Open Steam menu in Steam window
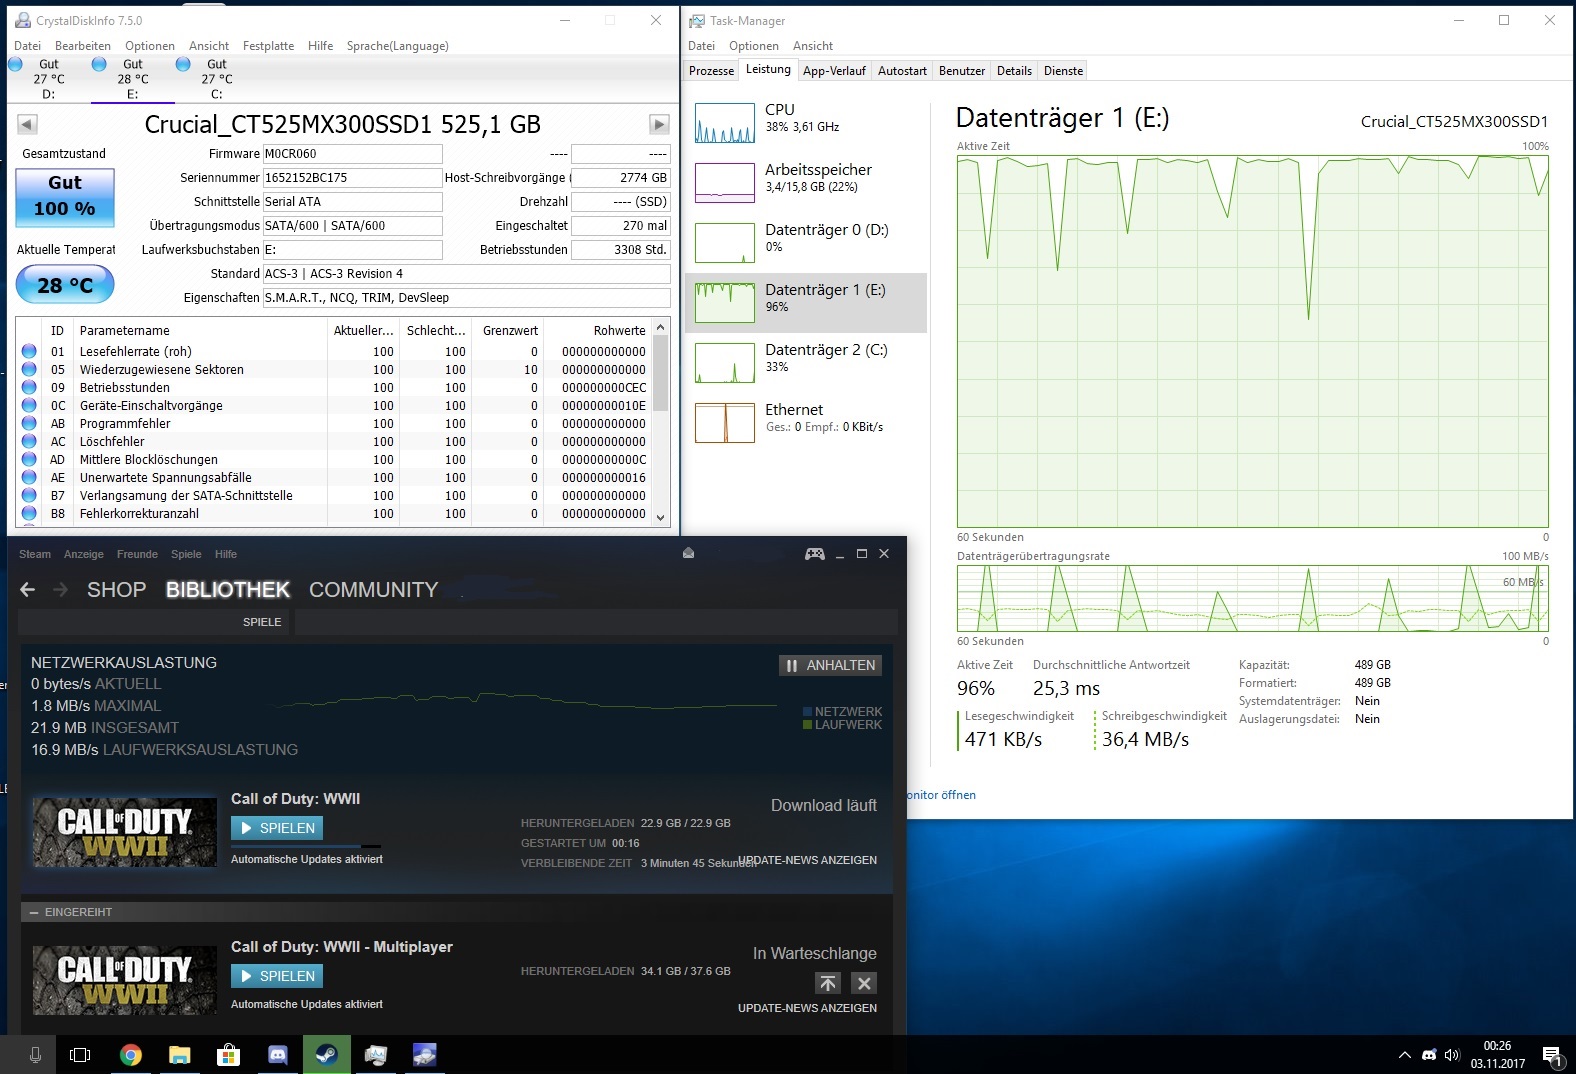Image resolution: width=1576 pixels, height=1074 pixels. pyautogui.click(x=35, y=554)
